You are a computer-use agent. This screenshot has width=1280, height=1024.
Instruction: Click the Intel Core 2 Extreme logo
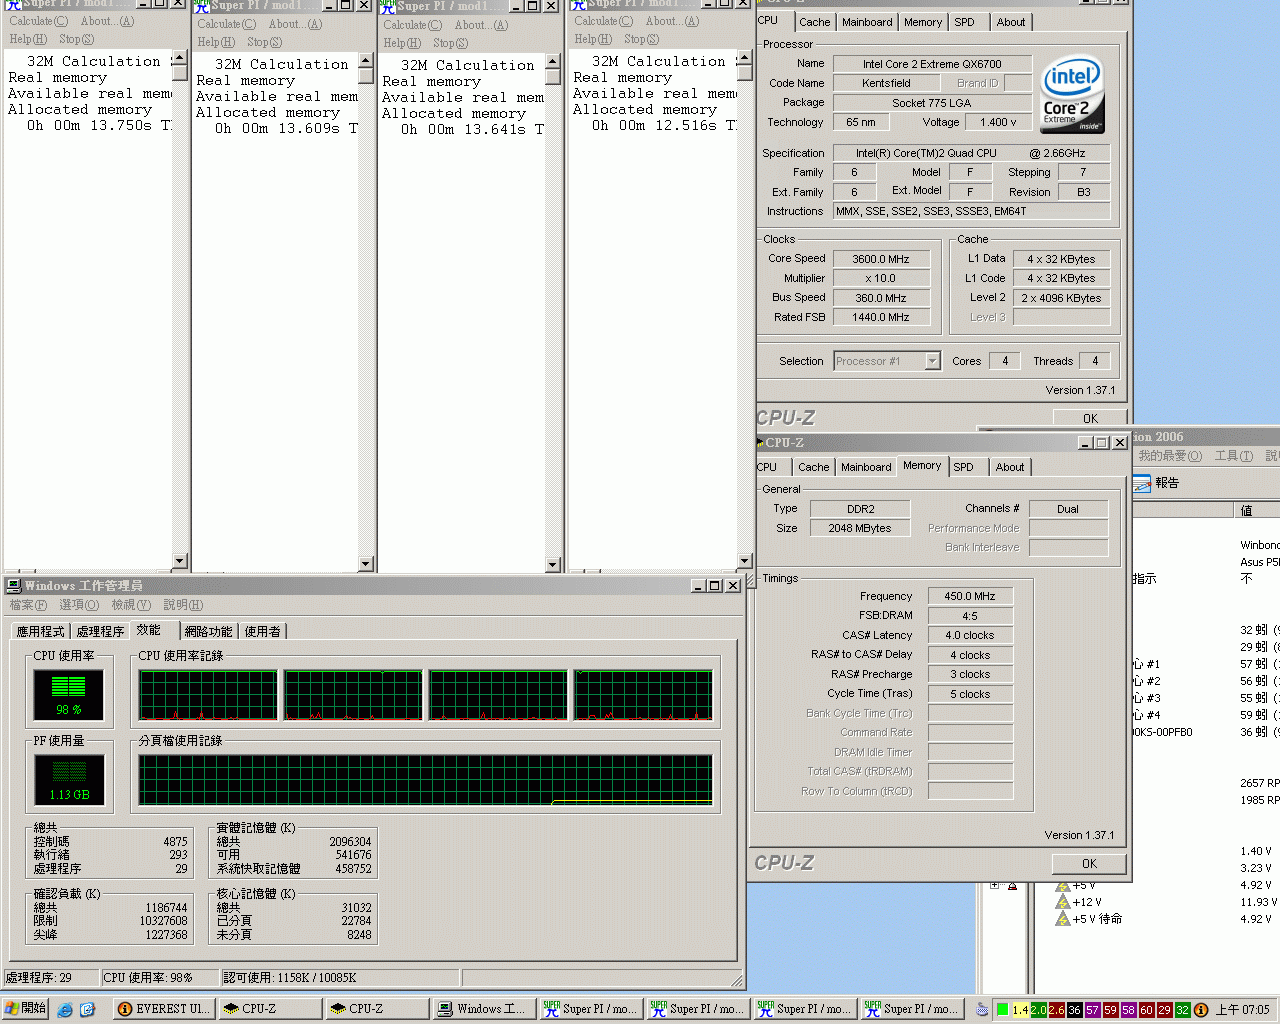tap(1072, 94)
